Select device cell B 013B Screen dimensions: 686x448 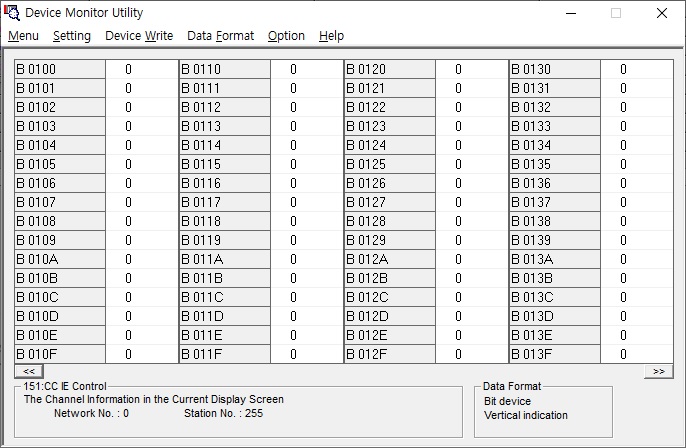555,278
